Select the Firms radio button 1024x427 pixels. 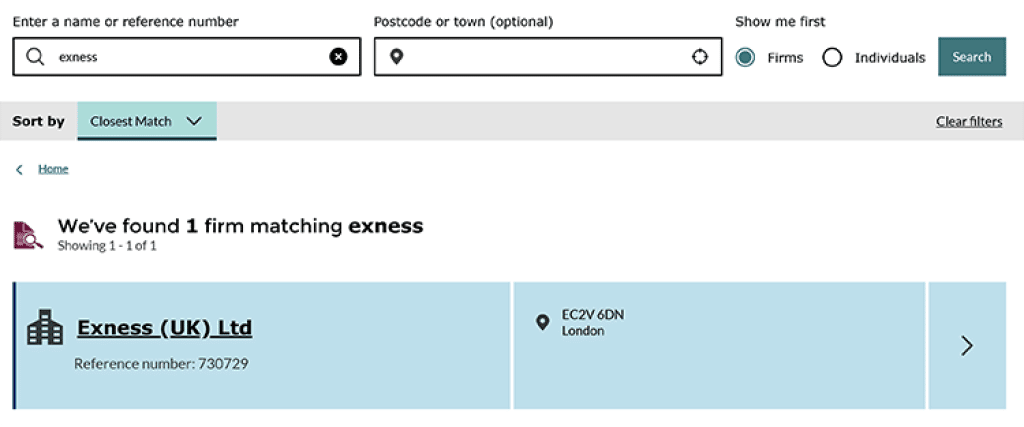click(x=745, y=57)
